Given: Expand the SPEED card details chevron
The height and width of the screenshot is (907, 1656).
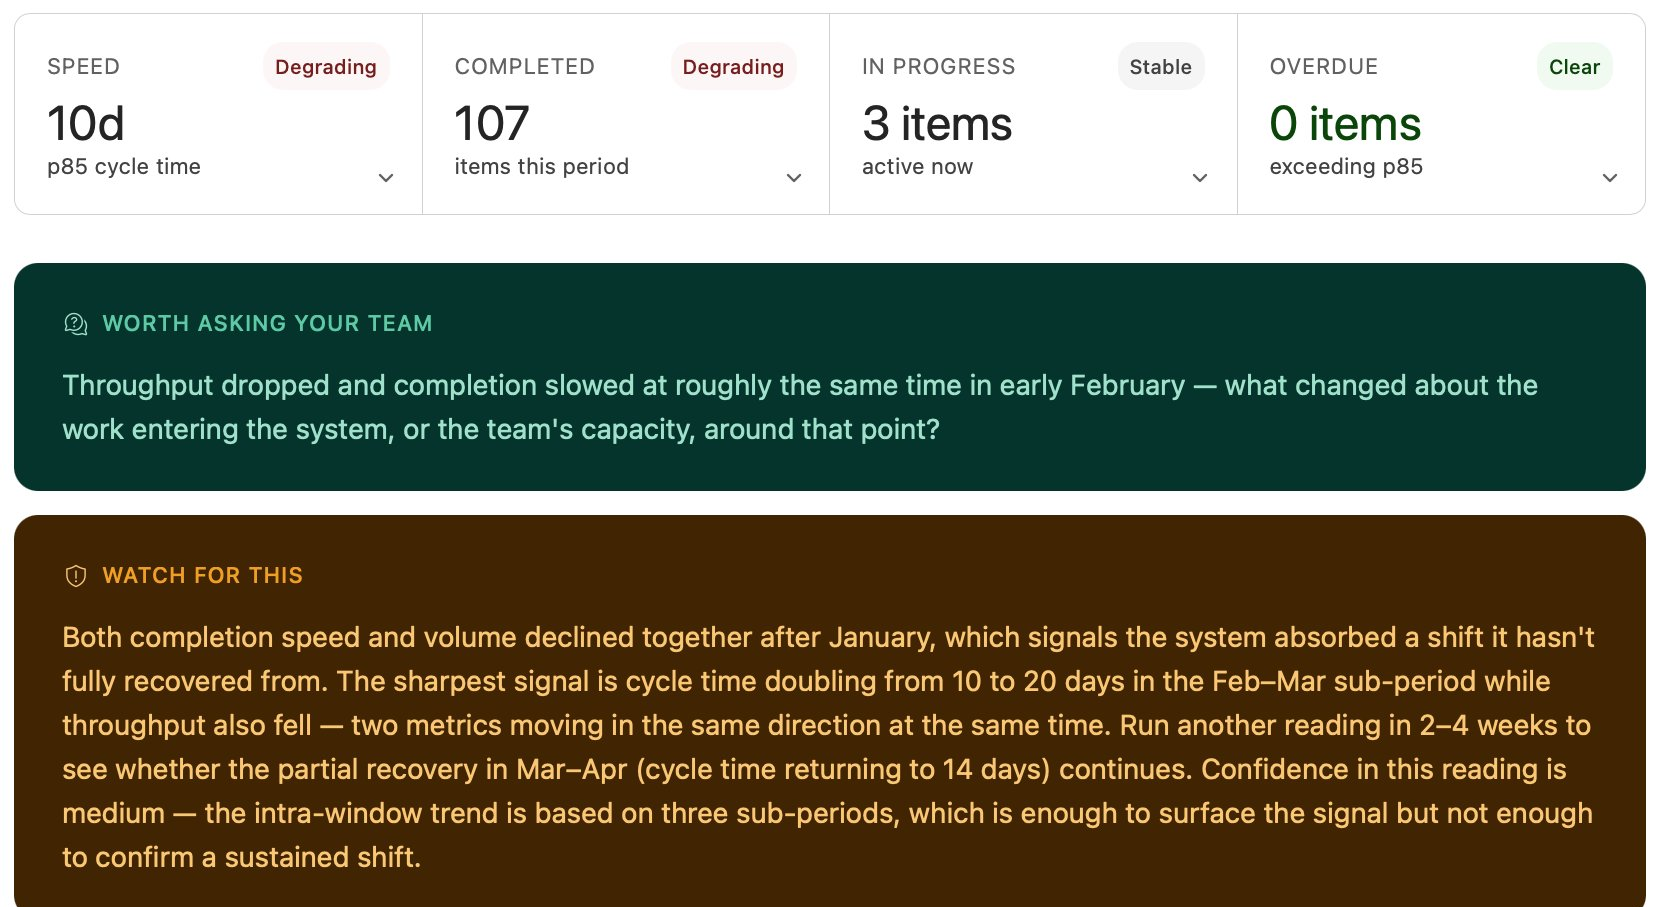Looking at the screenshot, I should [x=386, y=177].
